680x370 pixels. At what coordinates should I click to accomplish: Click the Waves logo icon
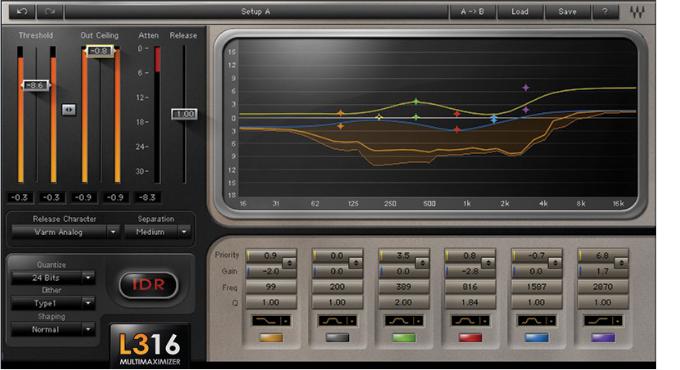click(x=637, y=12)
